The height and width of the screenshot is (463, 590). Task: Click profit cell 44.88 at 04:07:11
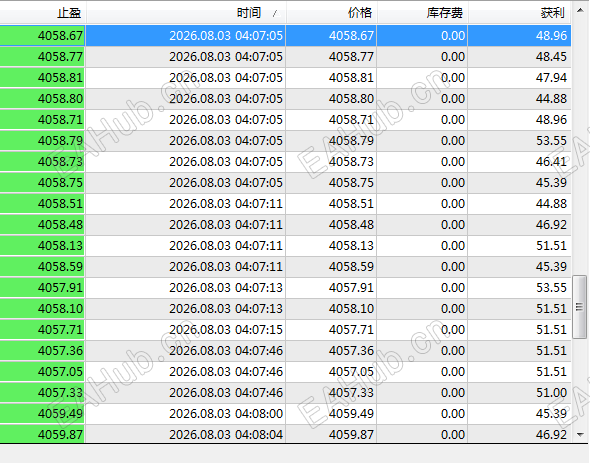[x=520, y=204]
